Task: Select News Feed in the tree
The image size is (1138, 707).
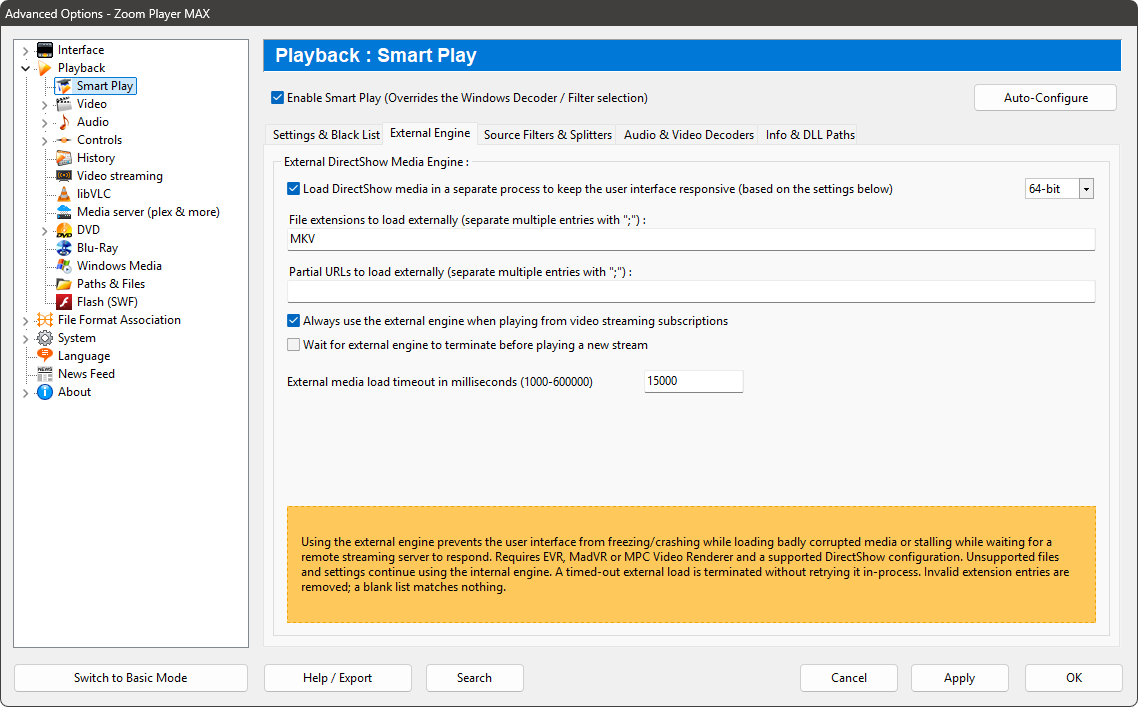Action: (86, 374)
